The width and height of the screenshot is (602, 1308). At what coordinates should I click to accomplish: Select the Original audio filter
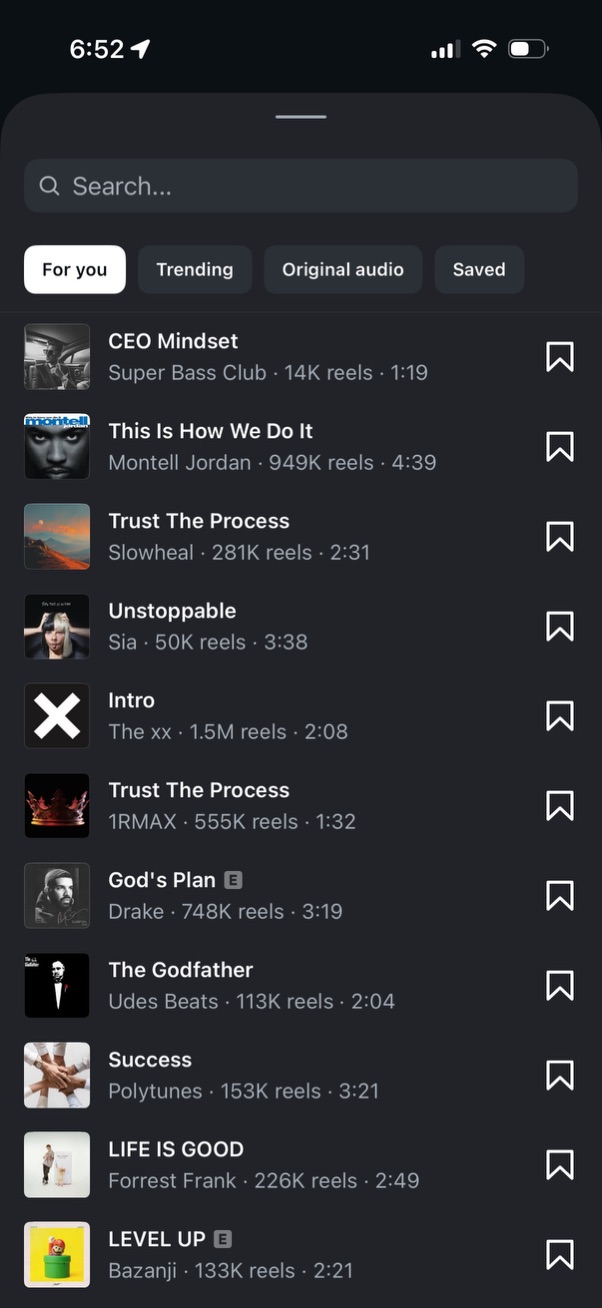click(343, 269)
